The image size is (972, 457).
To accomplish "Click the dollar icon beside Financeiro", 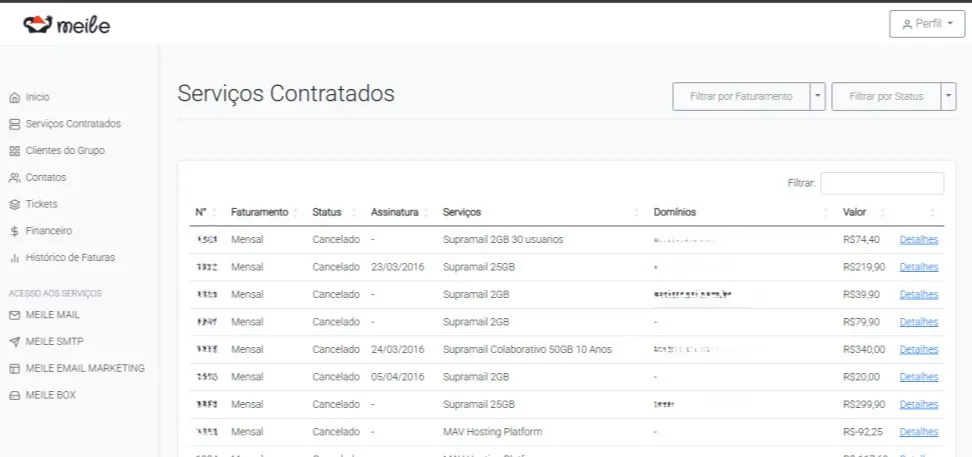I will click(15, 231).
